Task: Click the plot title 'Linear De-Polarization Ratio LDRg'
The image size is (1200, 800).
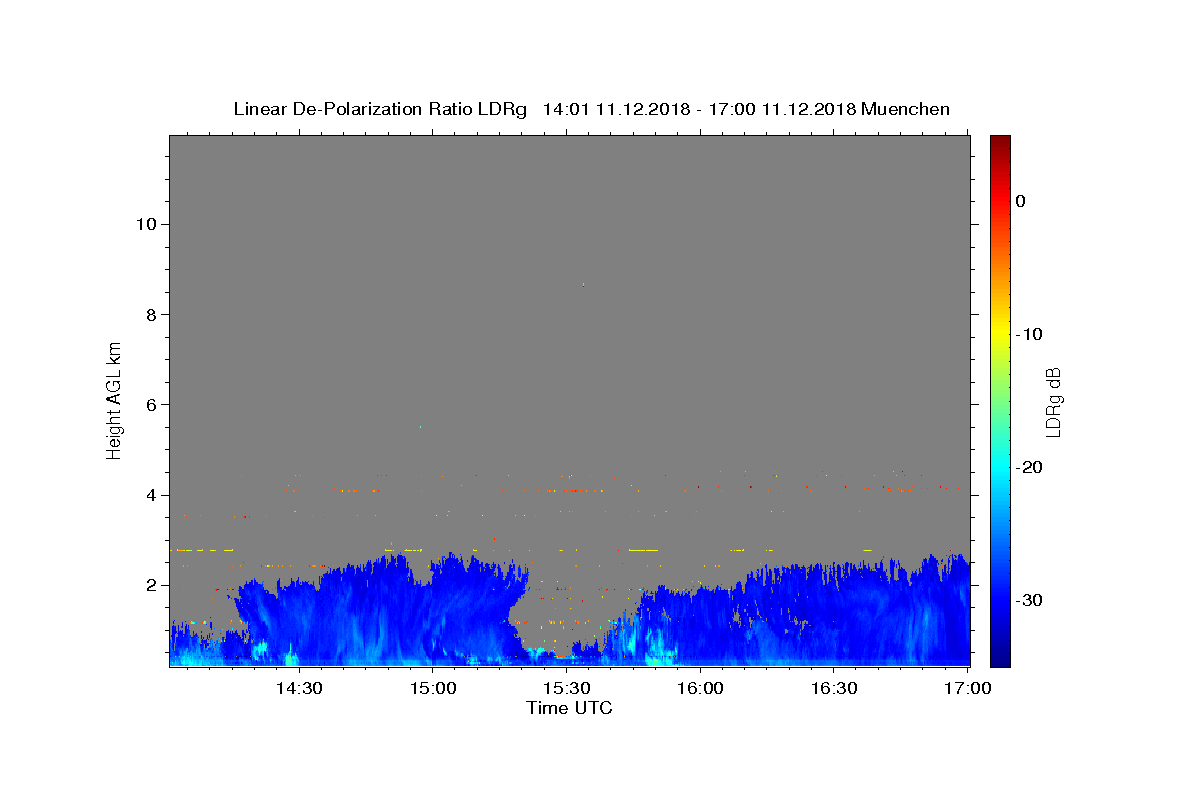Action: point(379,109)
